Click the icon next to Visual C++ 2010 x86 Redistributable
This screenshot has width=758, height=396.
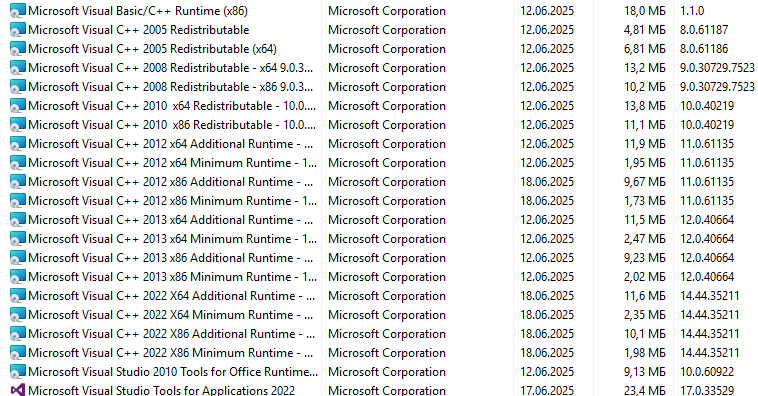[17, 125]
